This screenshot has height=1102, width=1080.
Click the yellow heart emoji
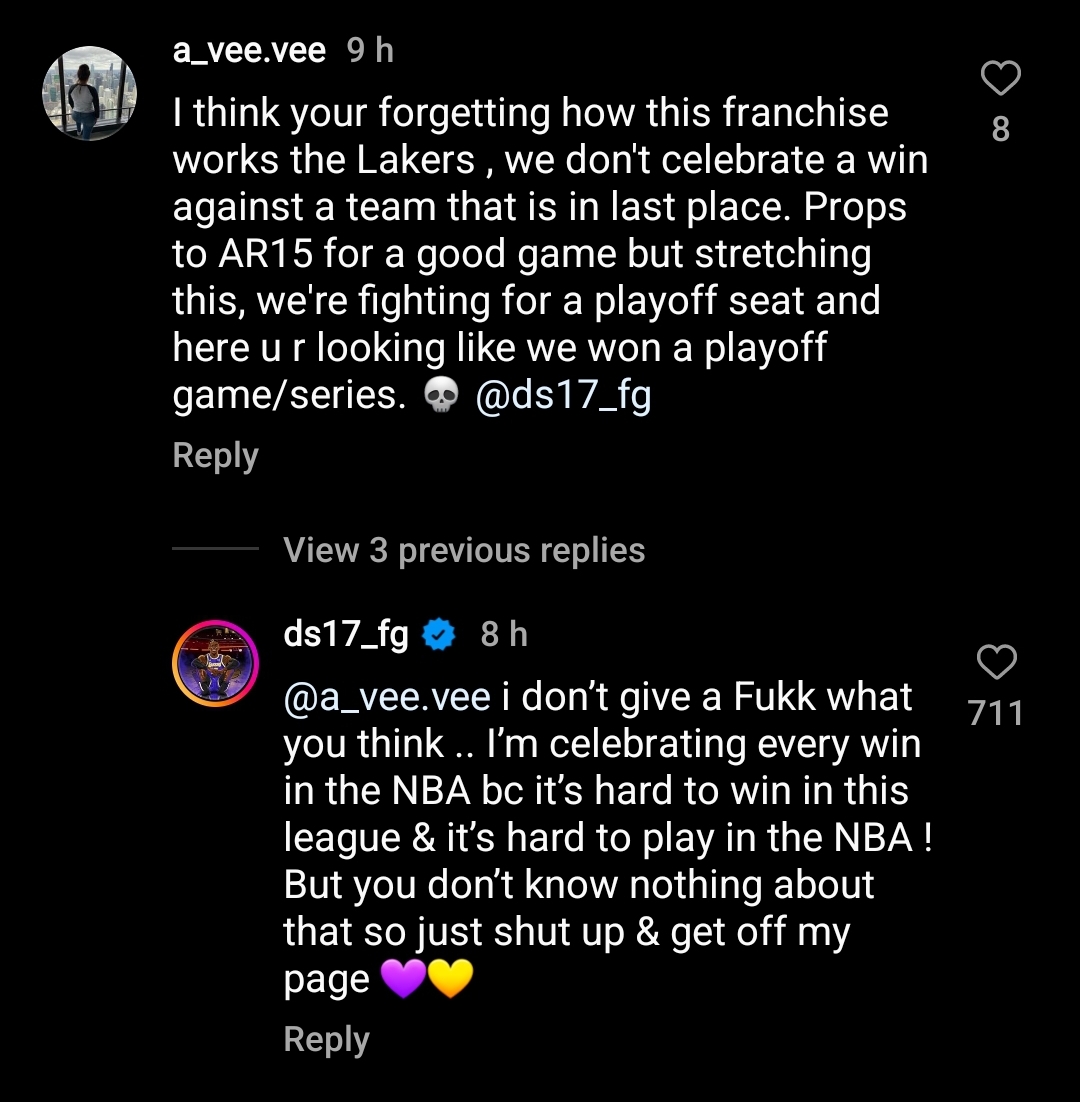pyautogui.click(x=449, y=981)
